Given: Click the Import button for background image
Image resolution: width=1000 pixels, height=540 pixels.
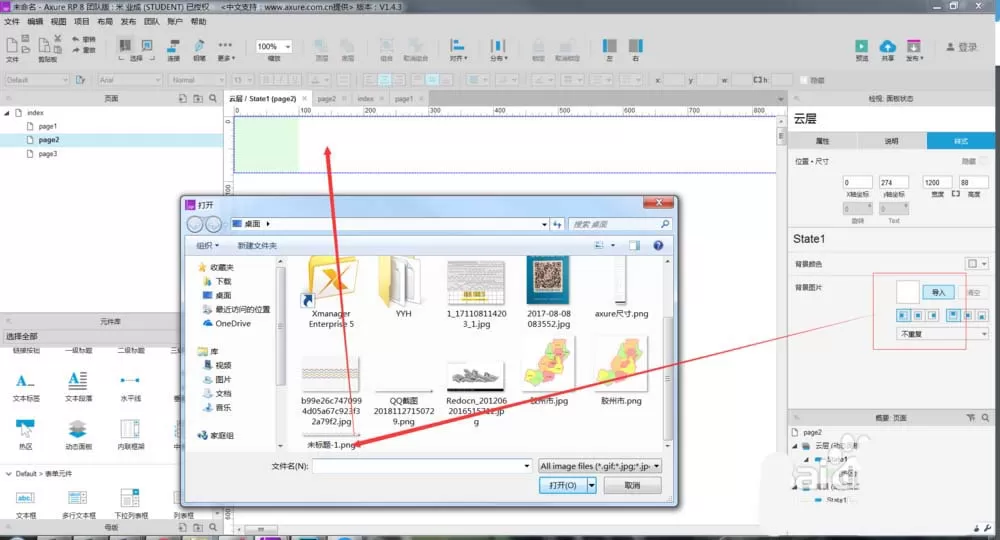Looking at the screenshot, I should pyautogui.click(x=938, y=293).
